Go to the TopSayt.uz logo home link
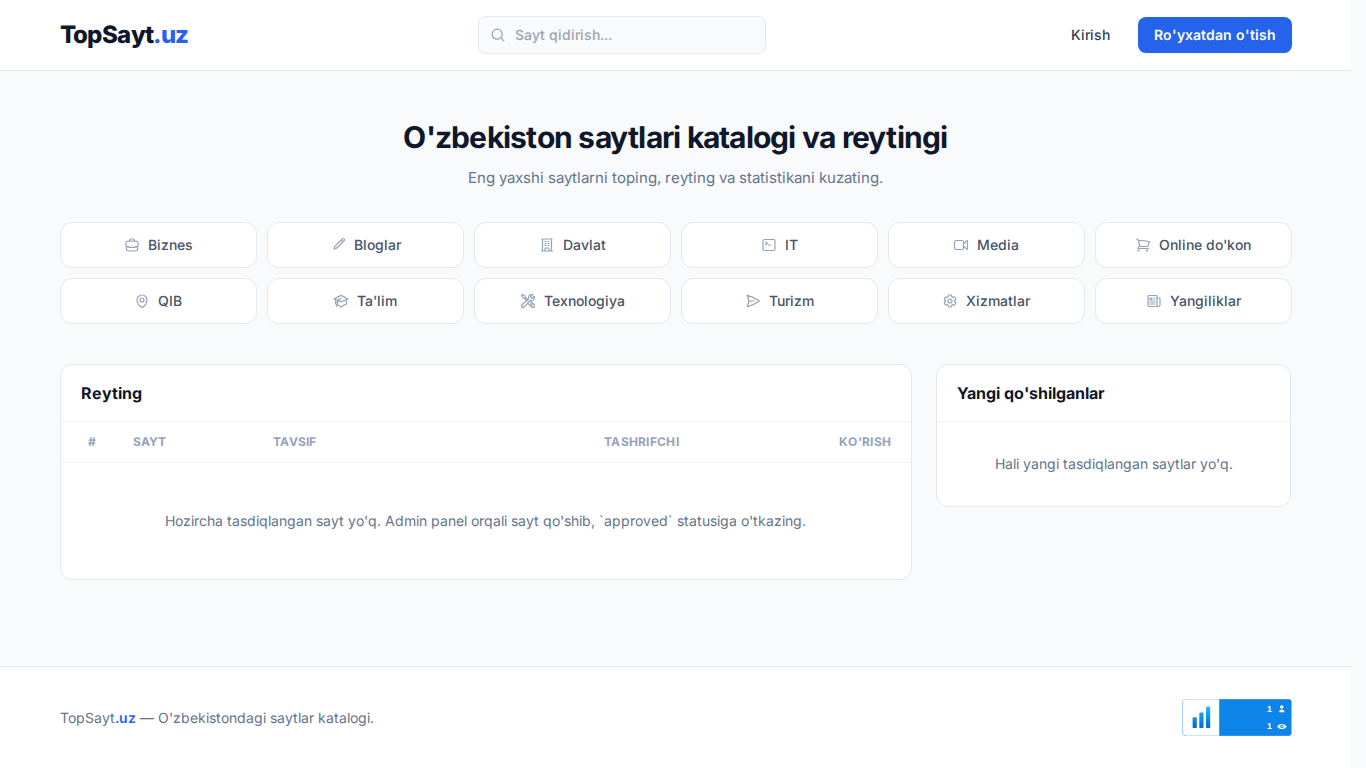The height and width of the screenshot is (768, 1366). 124,35
